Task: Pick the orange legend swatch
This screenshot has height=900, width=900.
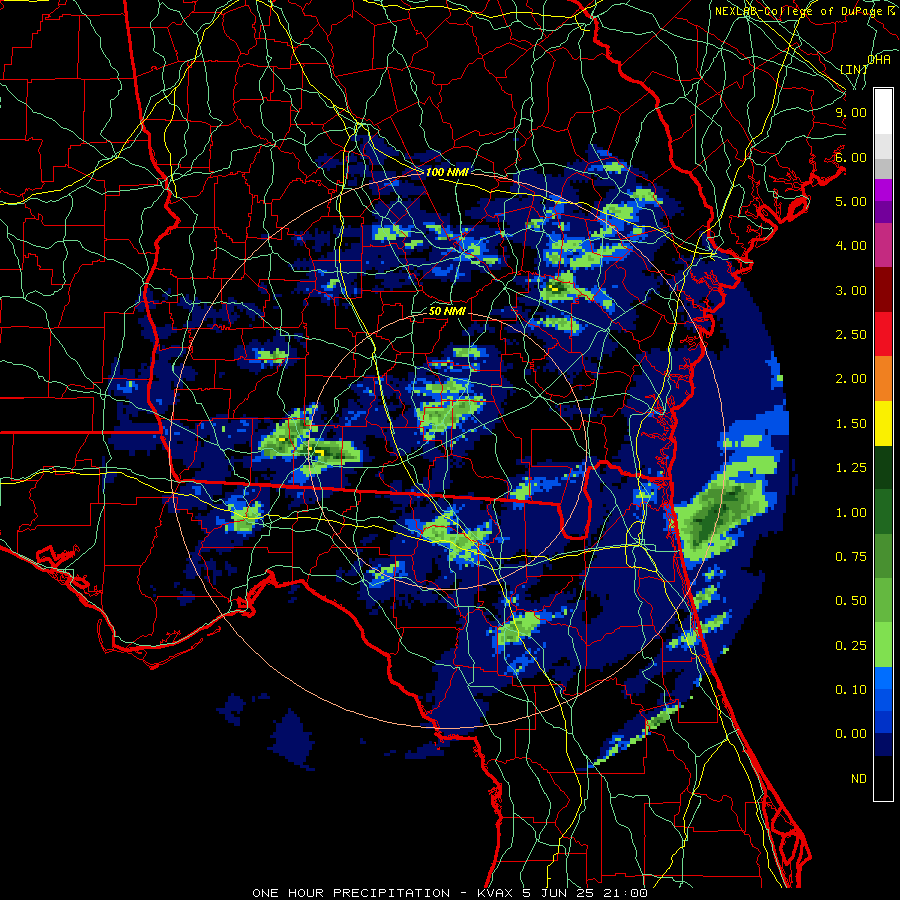Action: tap(883, 379)
